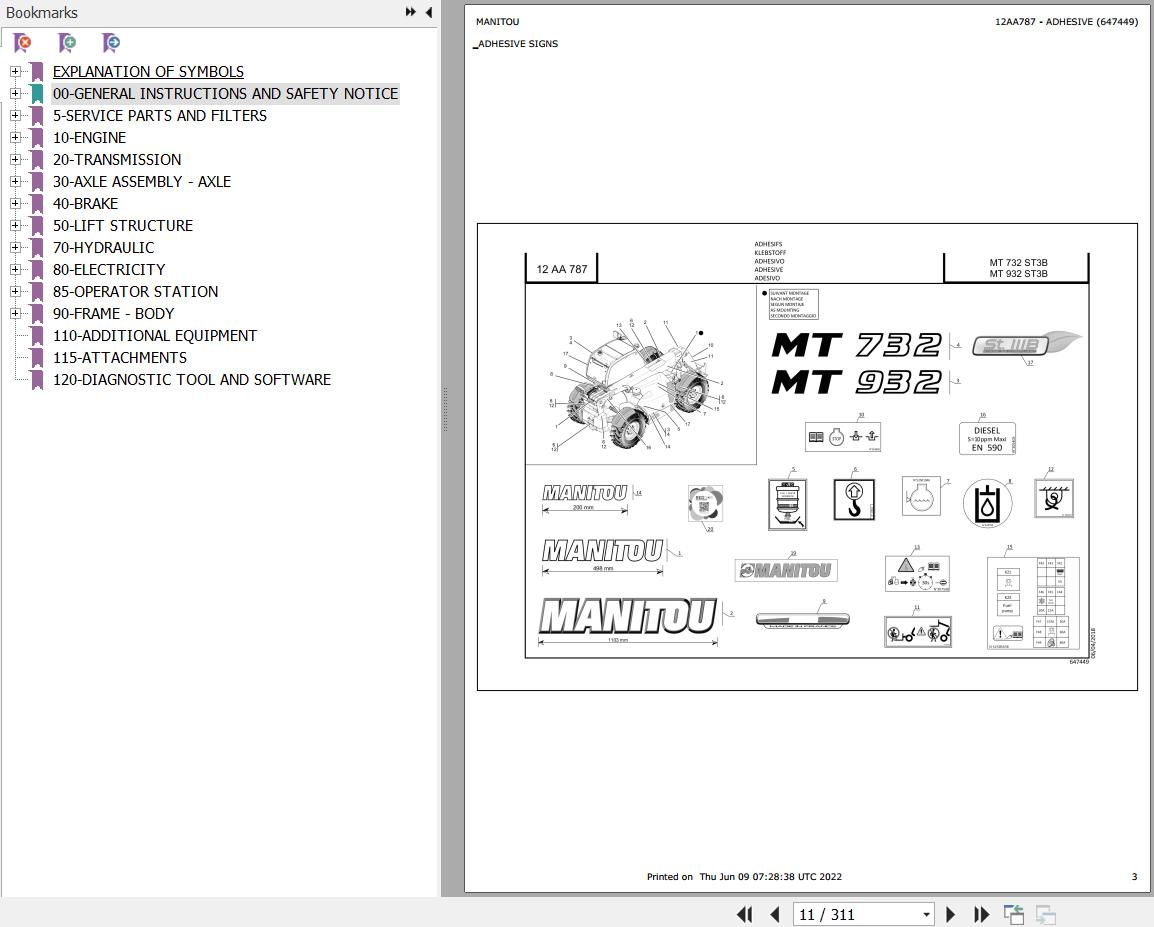
Task: Expand 85-OPERATOR STATION bookmark node
Action: [x=15, y=291]
